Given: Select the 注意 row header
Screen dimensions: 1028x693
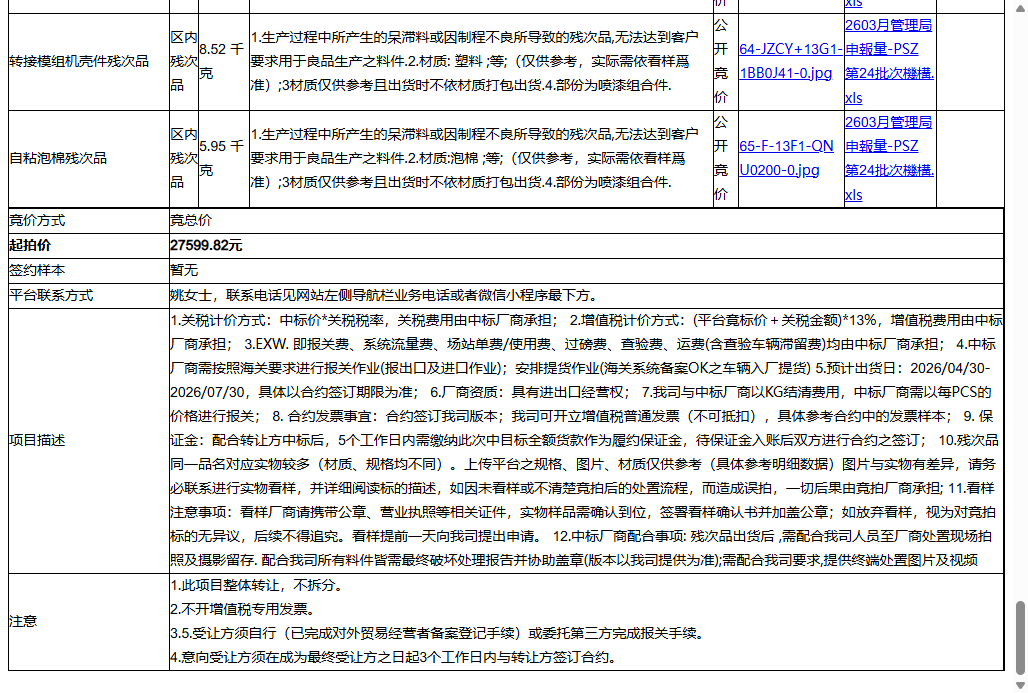Looking at the screenshot, I should click(23, 620).
